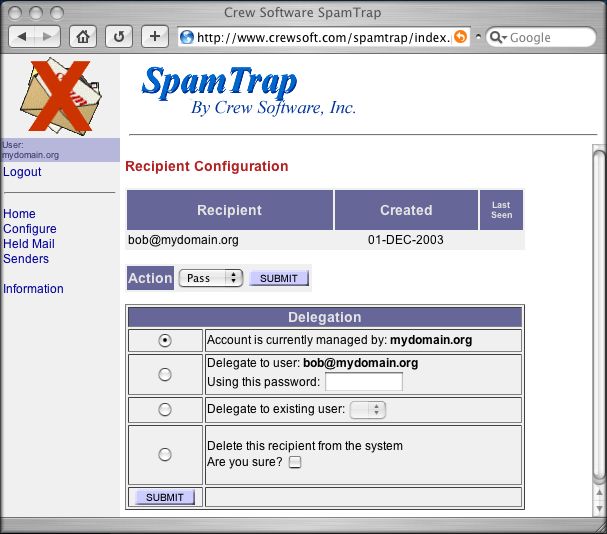Go forward with the browser forward arrow
607x534 pixels.
pos(47,37)
